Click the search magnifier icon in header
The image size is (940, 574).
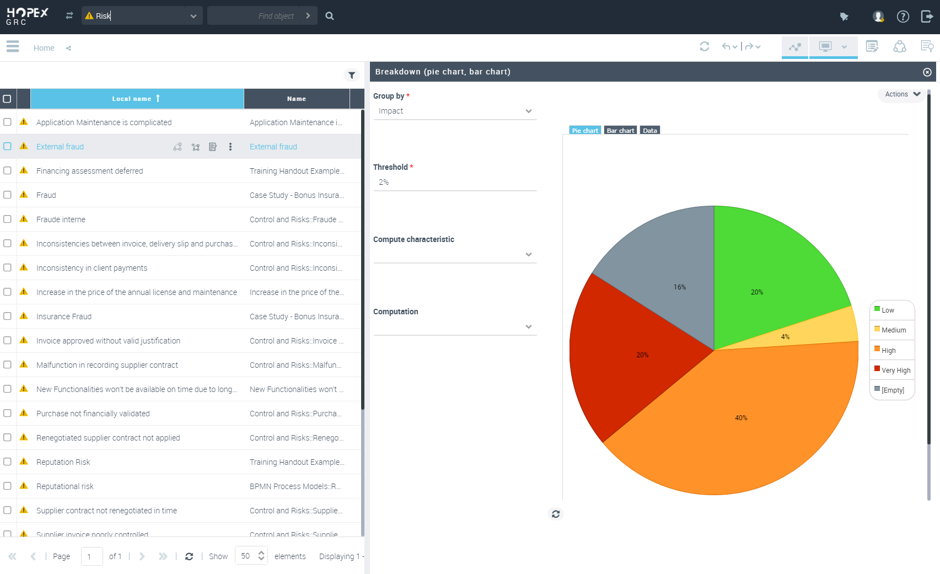[330, 16]
